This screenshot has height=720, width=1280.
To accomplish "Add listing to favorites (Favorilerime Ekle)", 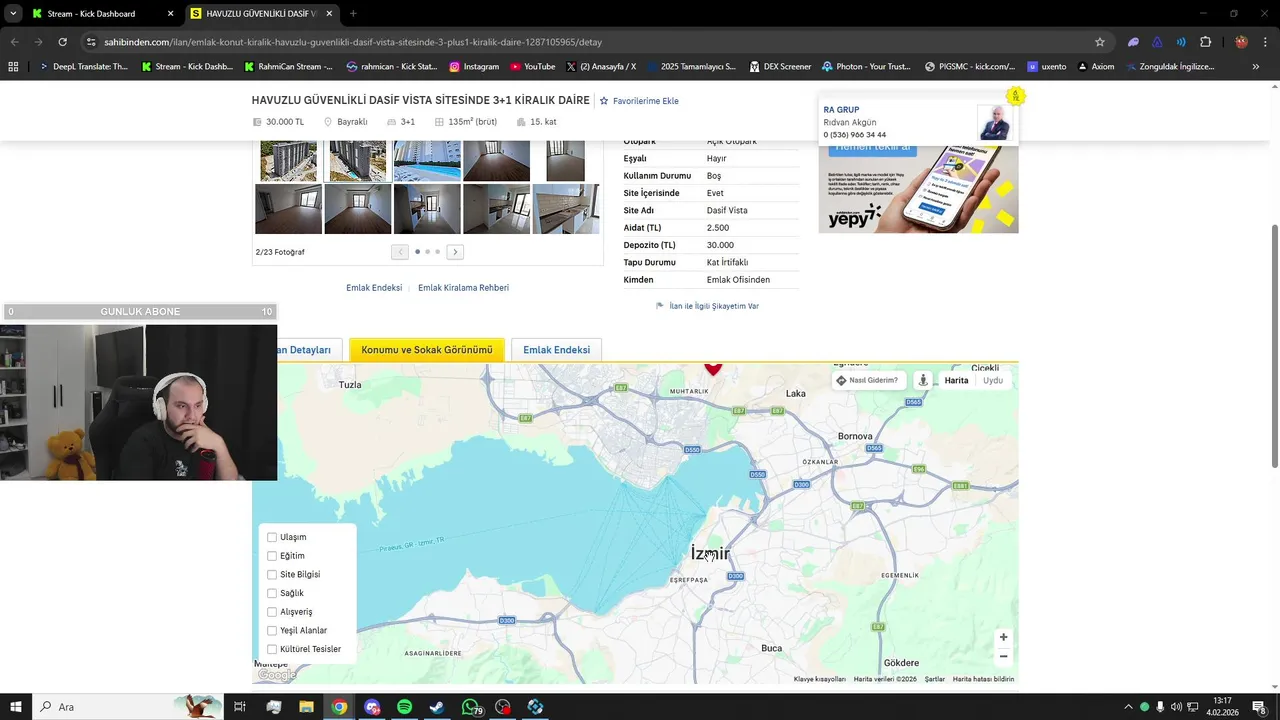I will pos(638,101).
